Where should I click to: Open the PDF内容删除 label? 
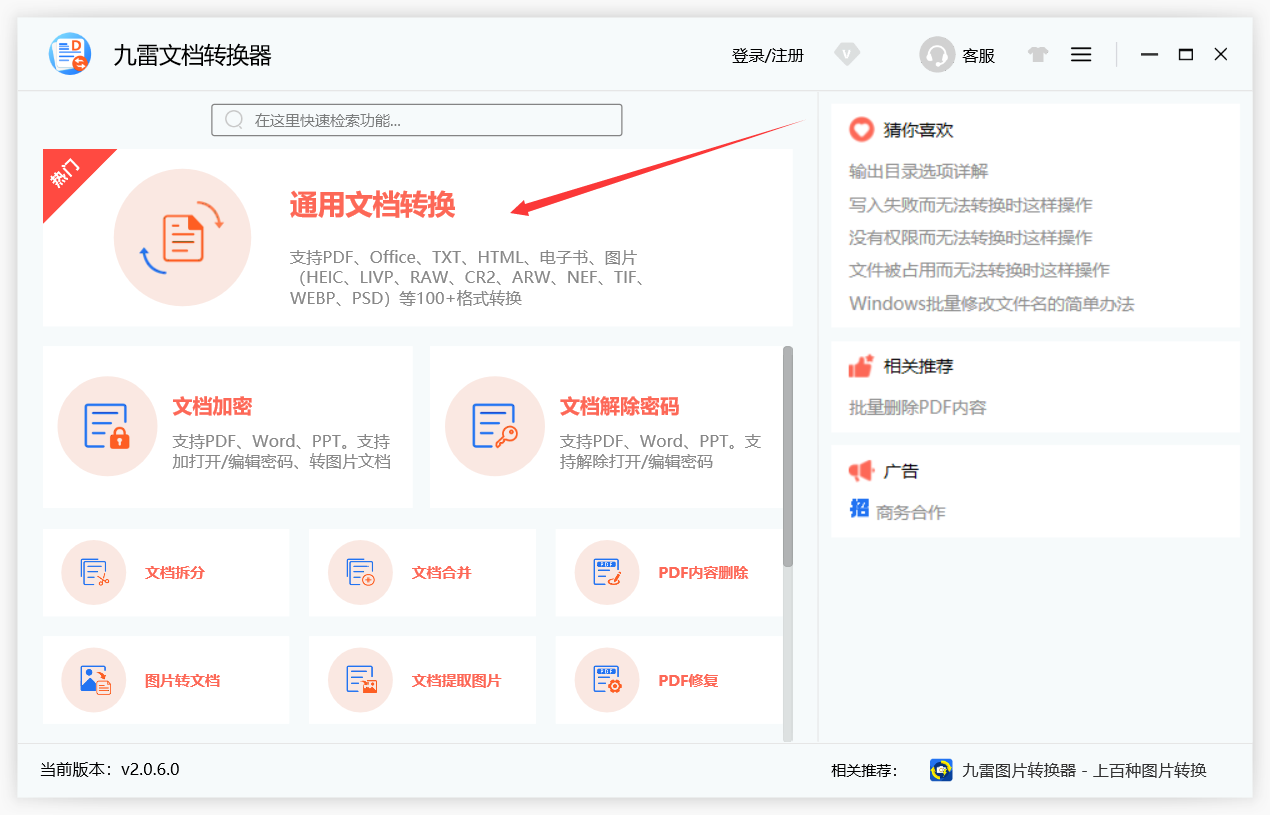(703, 573)
